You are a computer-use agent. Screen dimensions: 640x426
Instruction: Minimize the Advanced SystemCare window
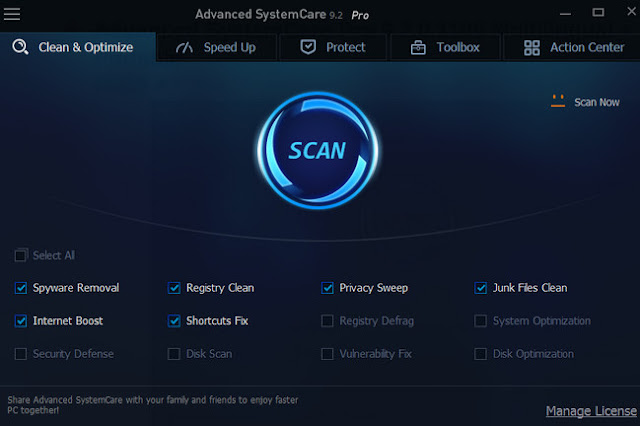pos(565,14)
